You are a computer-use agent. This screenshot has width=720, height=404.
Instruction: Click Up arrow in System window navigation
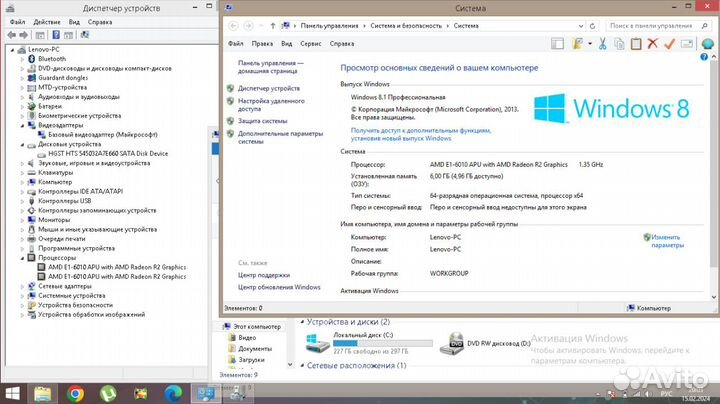[x=273, y=26]
